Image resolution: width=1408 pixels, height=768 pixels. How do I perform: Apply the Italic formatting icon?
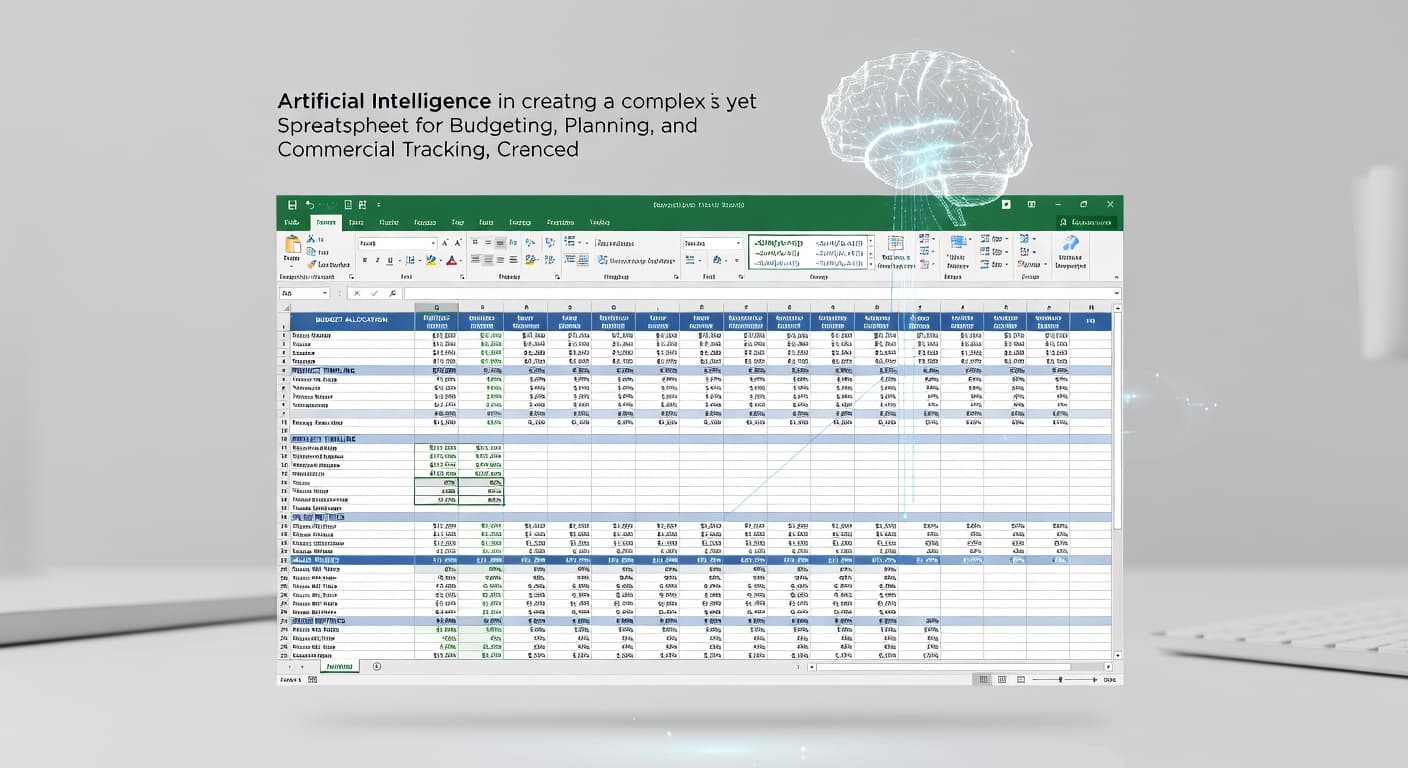[378, 261]
